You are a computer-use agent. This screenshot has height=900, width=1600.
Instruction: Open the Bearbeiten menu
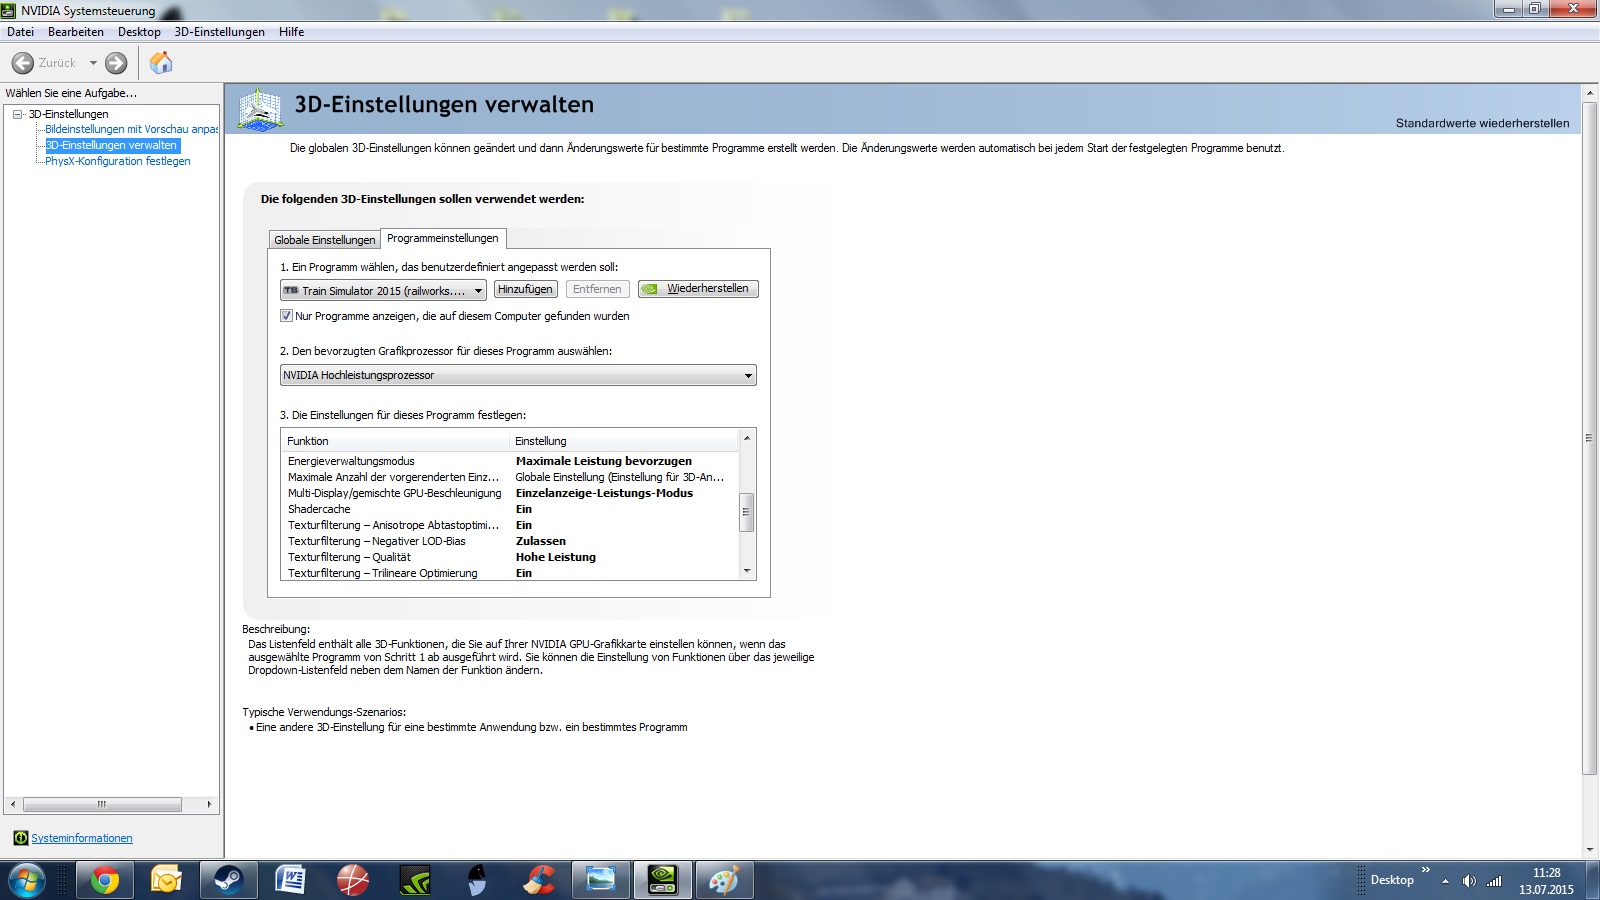(76, 32)
